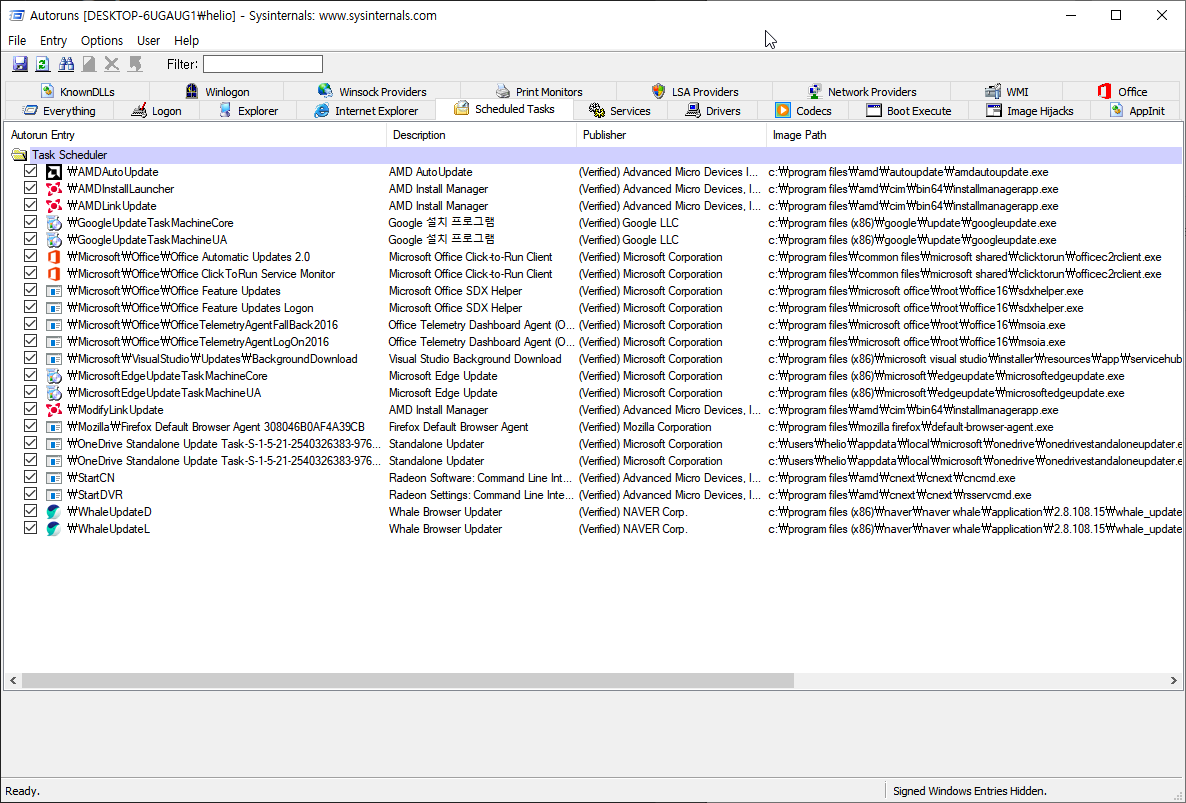Select the OfficeTelemetryAgentLogOn2016 entry text

tap(198, 342)
